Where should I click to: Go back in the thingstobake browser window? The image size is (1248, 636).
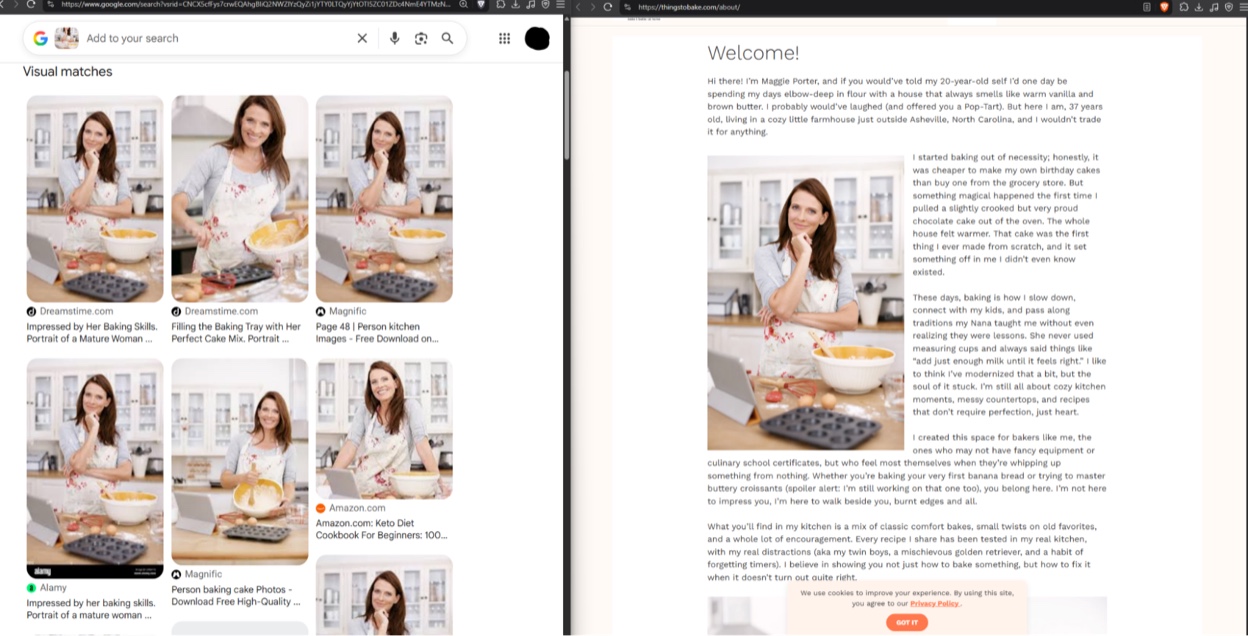[577, 6]
